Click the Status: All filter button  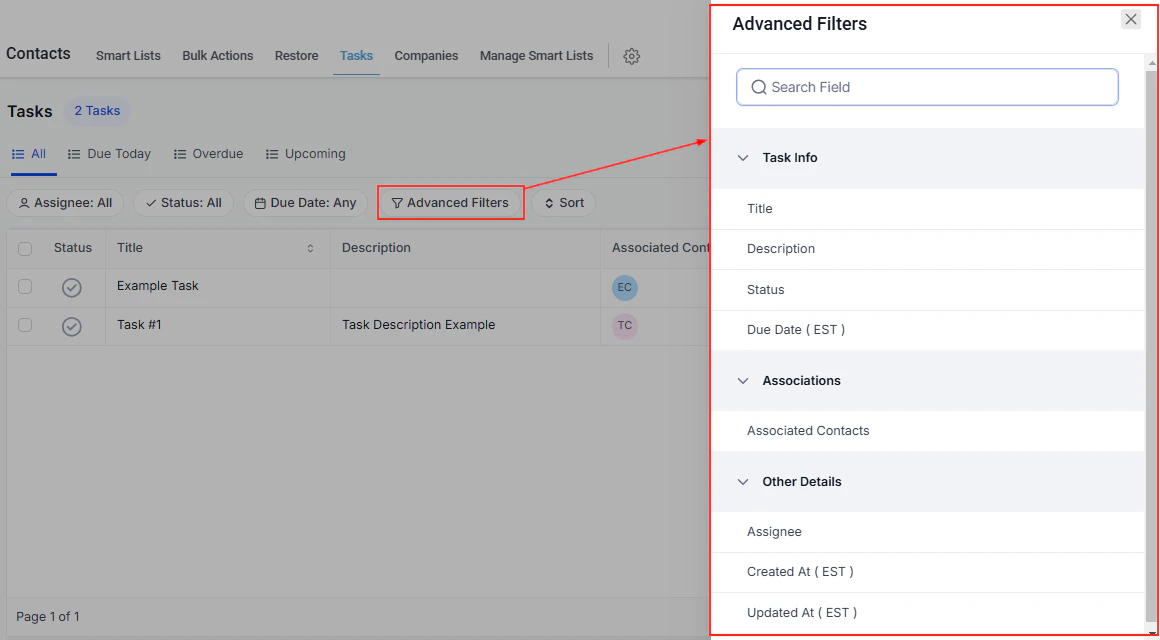point(183,203)
